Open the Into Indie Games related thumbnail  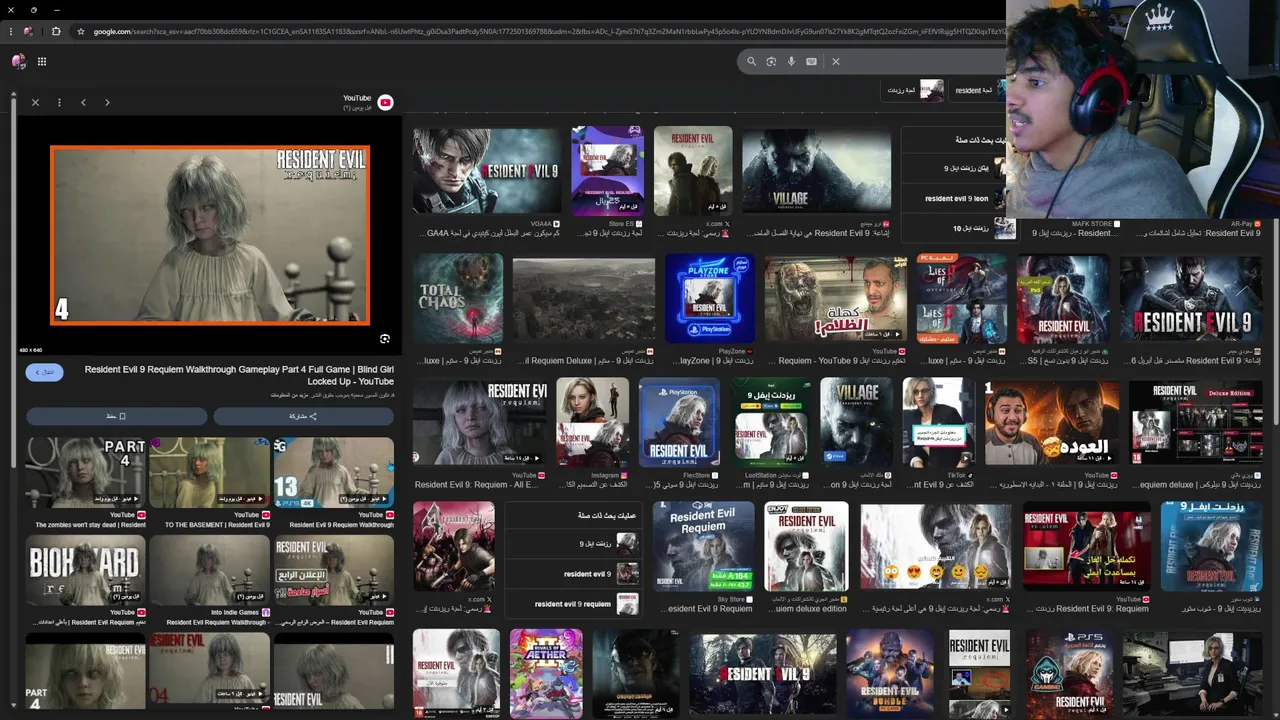point(209,570)
